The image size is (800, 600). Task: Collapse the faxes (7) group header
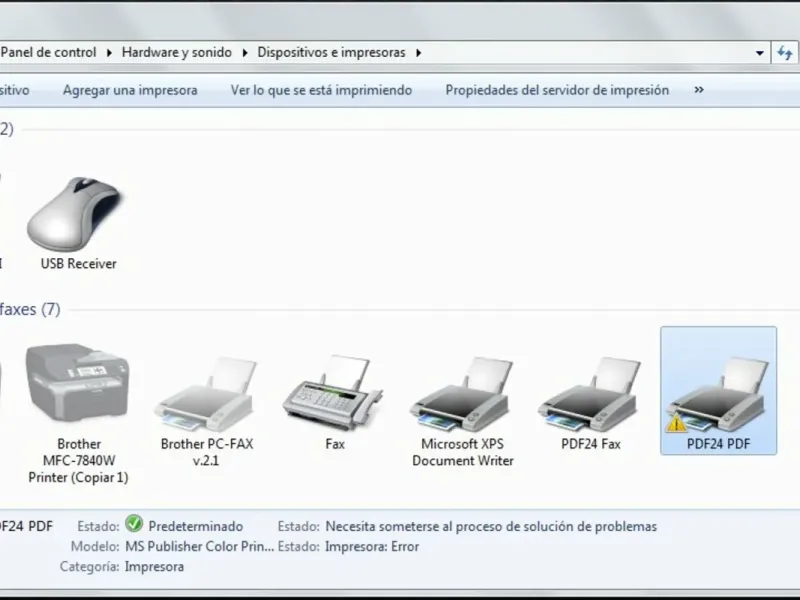[30, 309]
